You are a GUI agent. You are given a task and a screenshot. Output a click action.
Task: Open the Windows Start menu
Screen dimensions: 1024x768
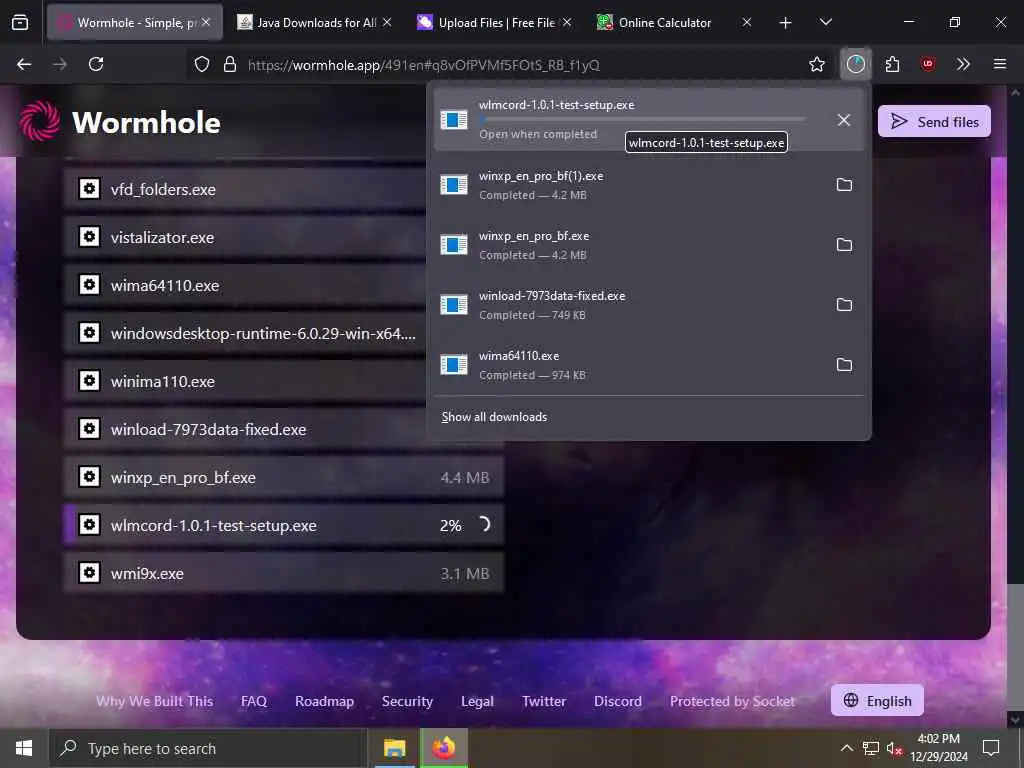24,748
